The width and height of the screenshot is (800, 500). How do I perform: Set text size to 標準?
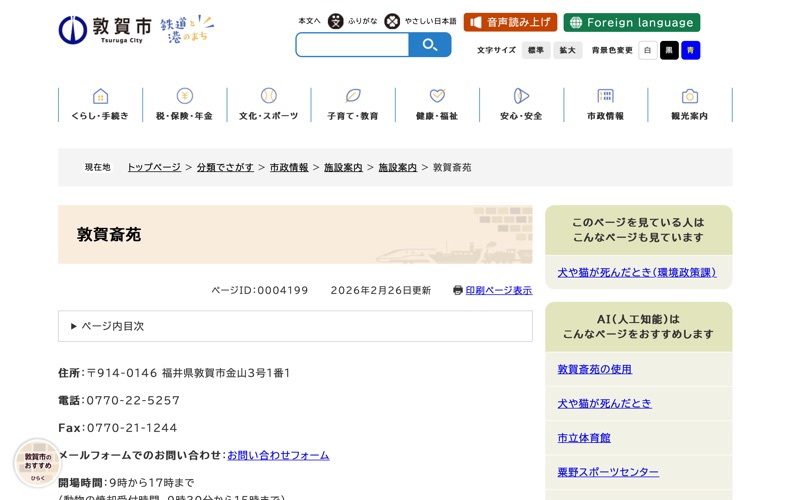point(536,50)
